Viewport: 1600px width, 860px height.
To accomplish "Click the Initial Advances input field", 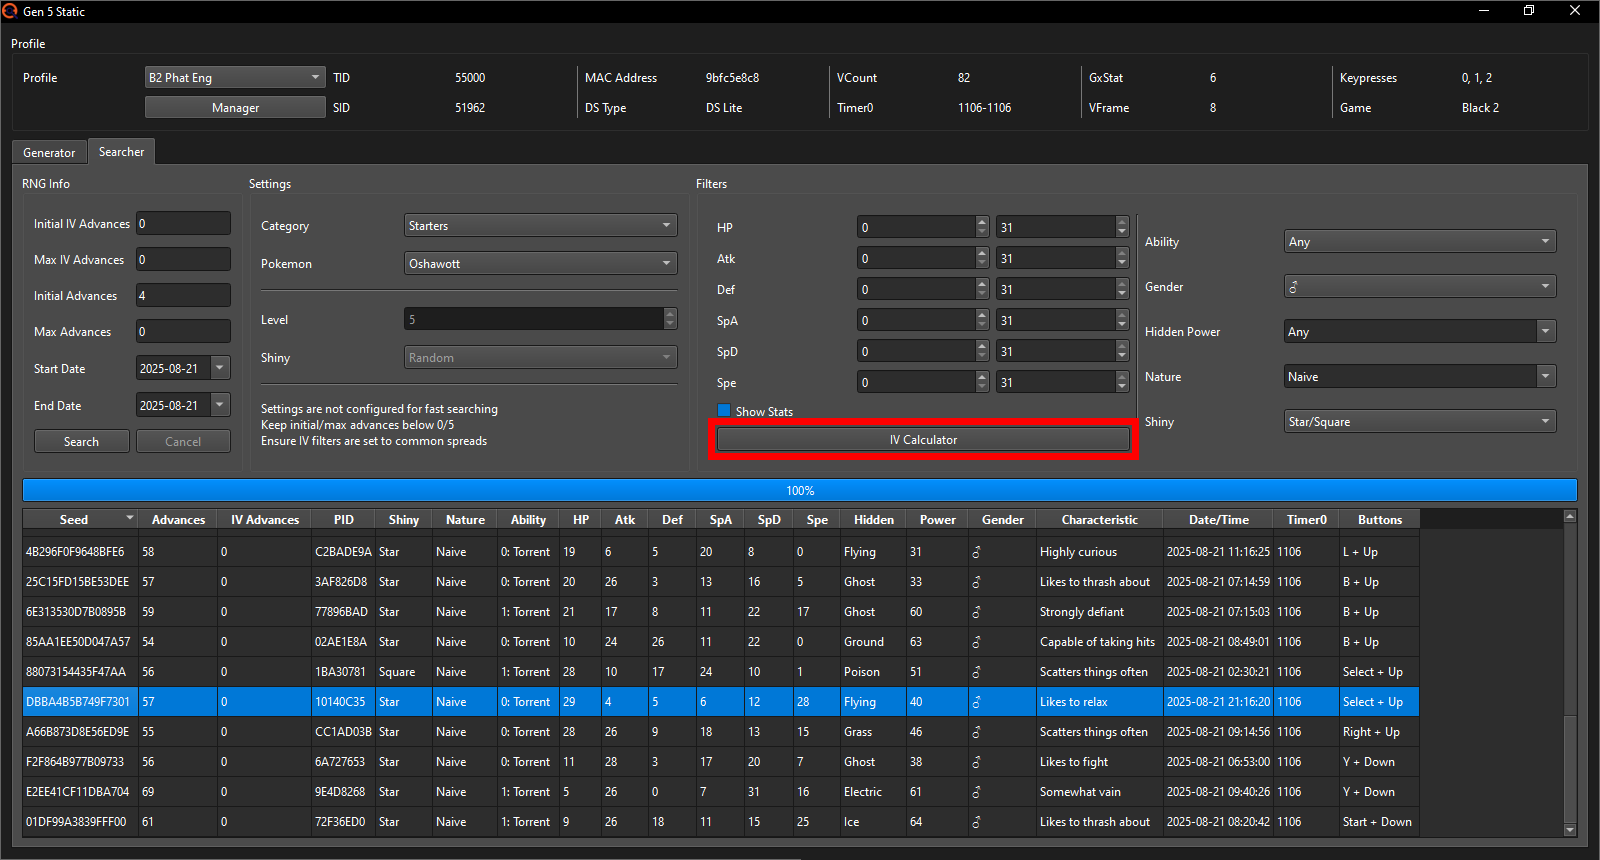I will point(183,296).
